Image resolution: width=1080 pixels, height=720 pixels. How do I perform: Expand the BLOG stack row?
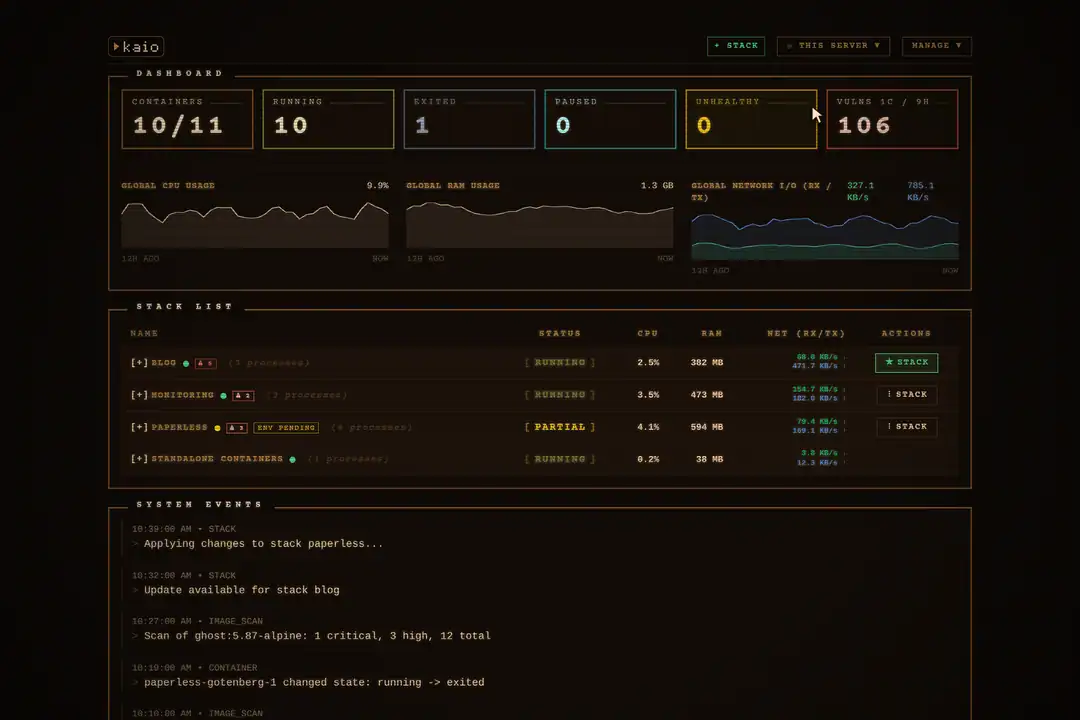pyautogui.click(x=139, y=362)
